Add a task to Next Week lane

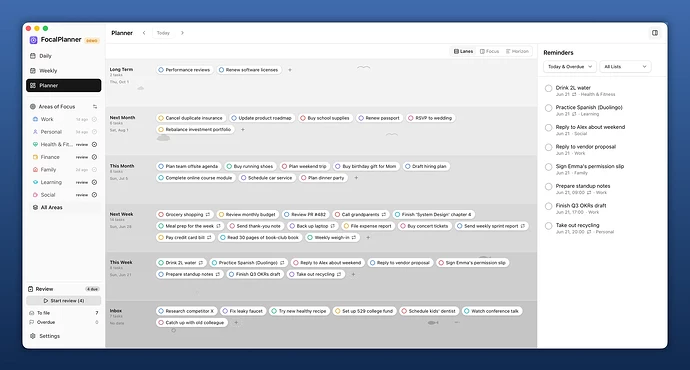(368, 238)
